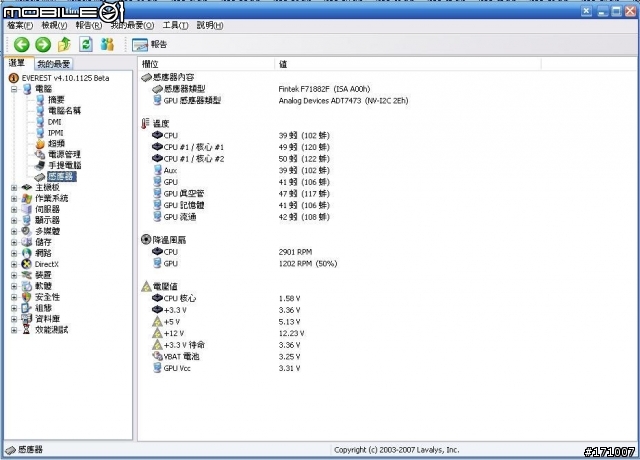Switch to the 我的最愛 tab
Image resolution: width=640 pixels, height=460 pixels.
[53, 64]
